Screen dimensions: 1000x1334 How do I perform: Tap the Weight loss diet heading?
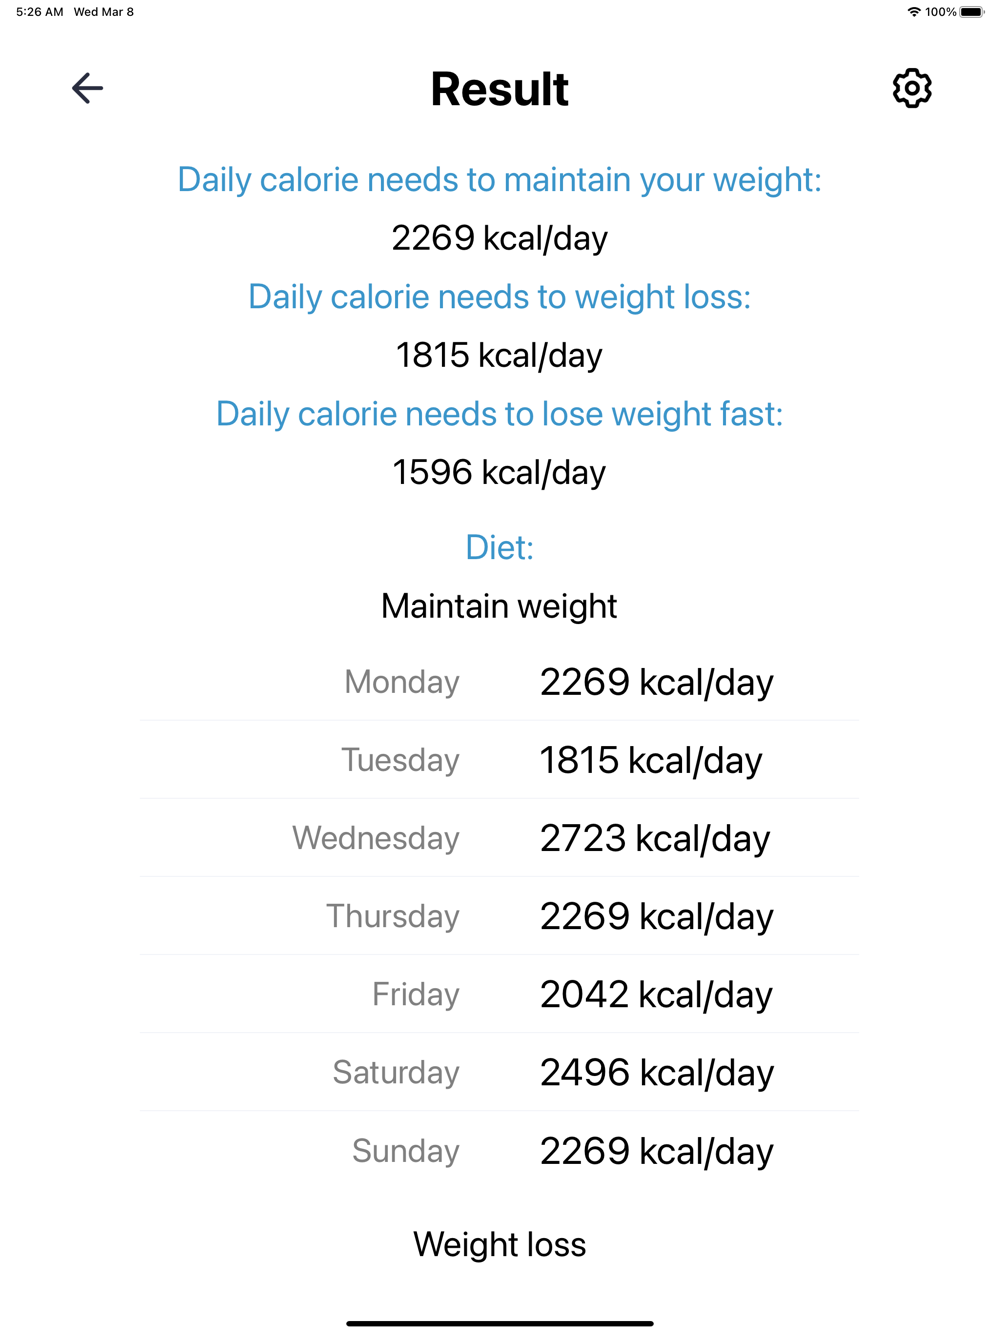pyautogui.click(x=499, y=1244)
